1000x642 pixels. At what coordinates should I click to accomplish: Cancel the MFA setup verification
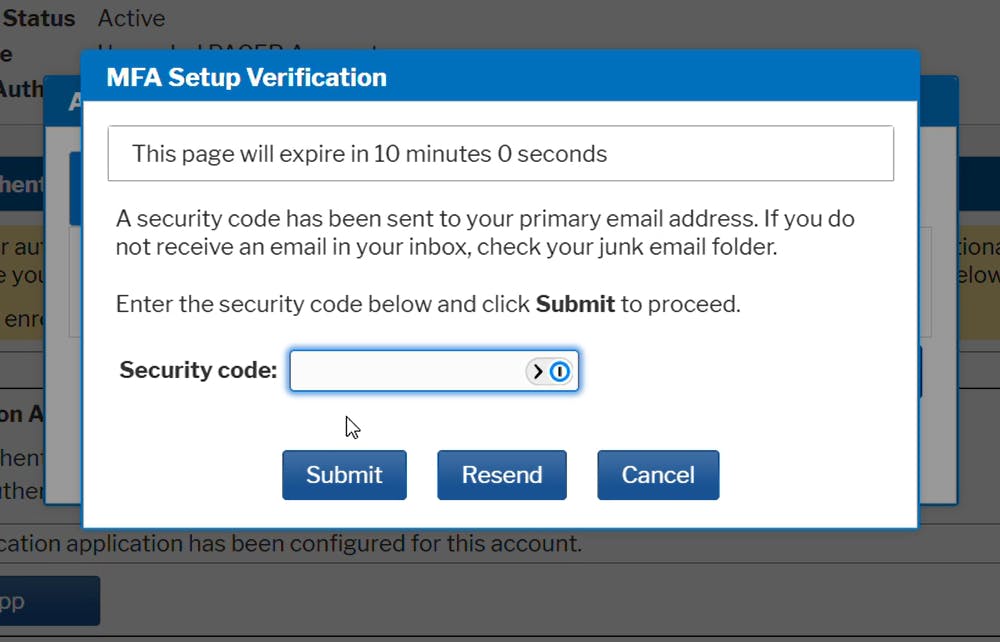[x=658, y=474]
